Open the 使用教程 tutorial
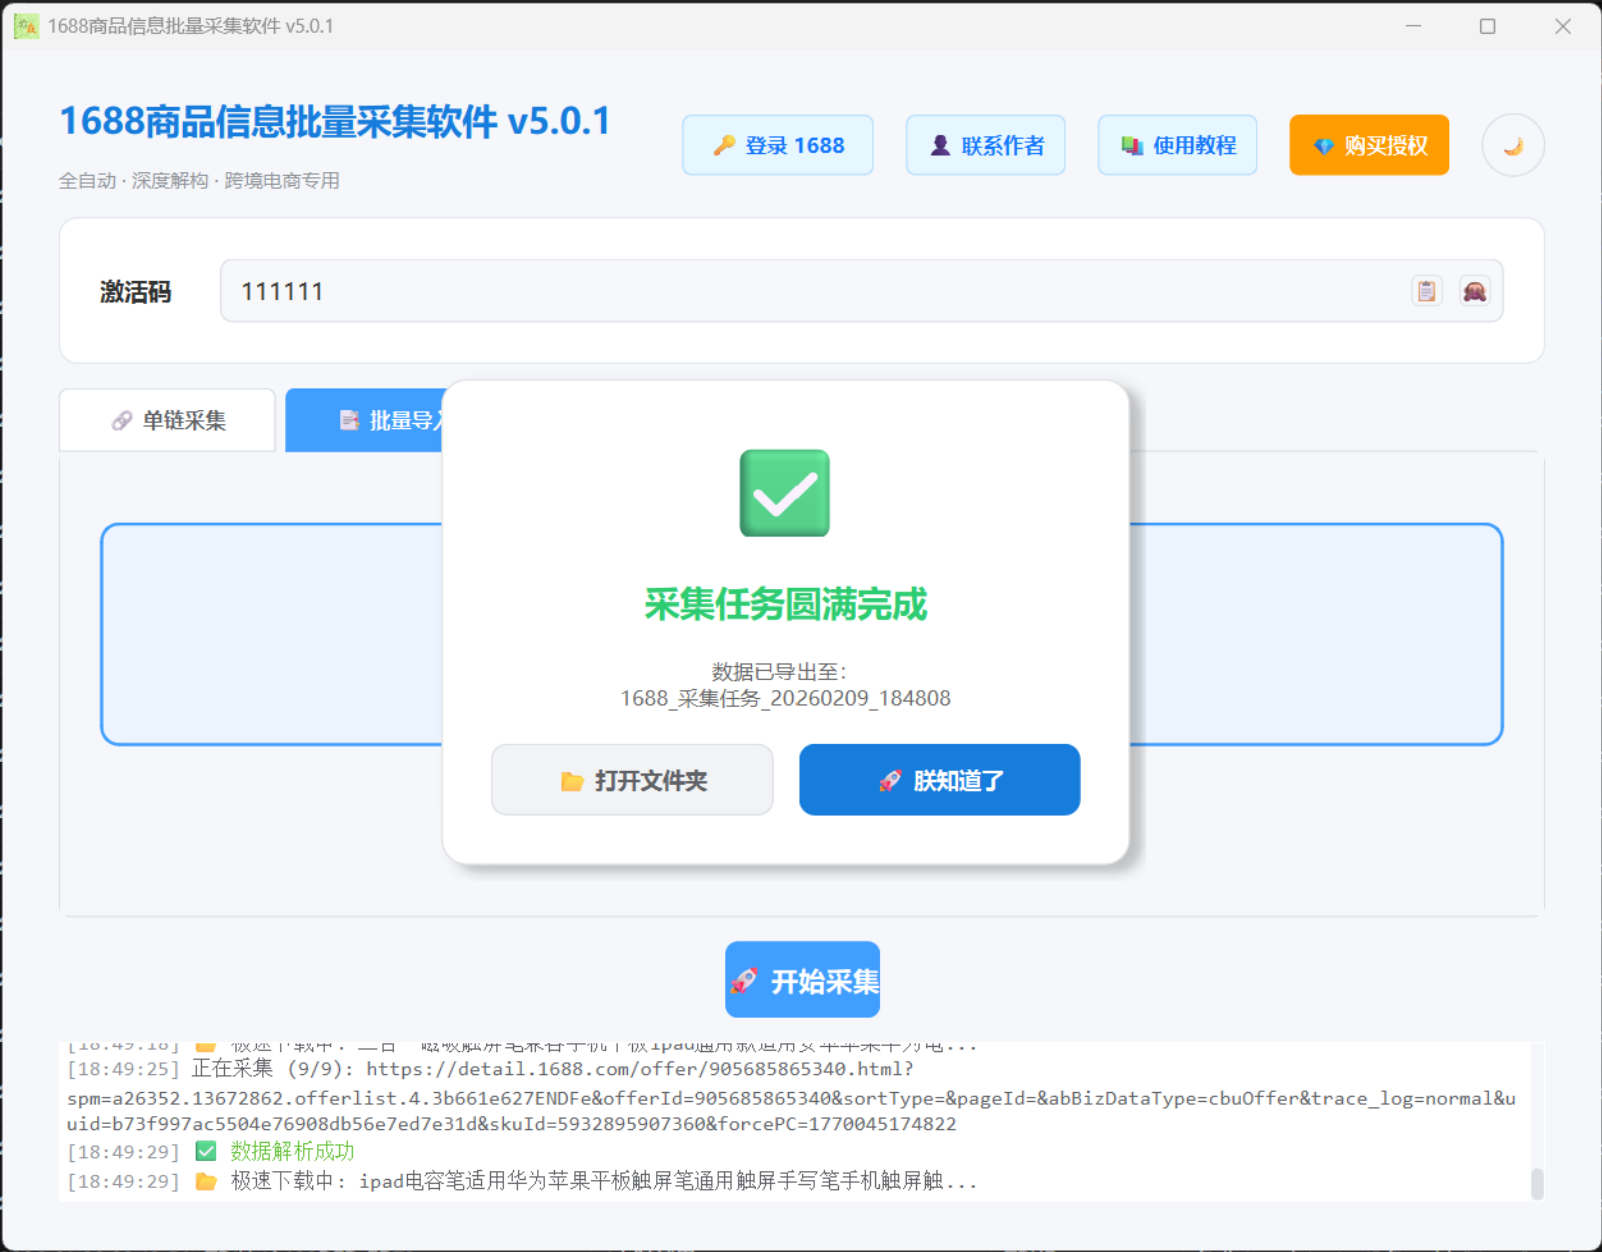1602x1252 pixels. (1177, 144)
